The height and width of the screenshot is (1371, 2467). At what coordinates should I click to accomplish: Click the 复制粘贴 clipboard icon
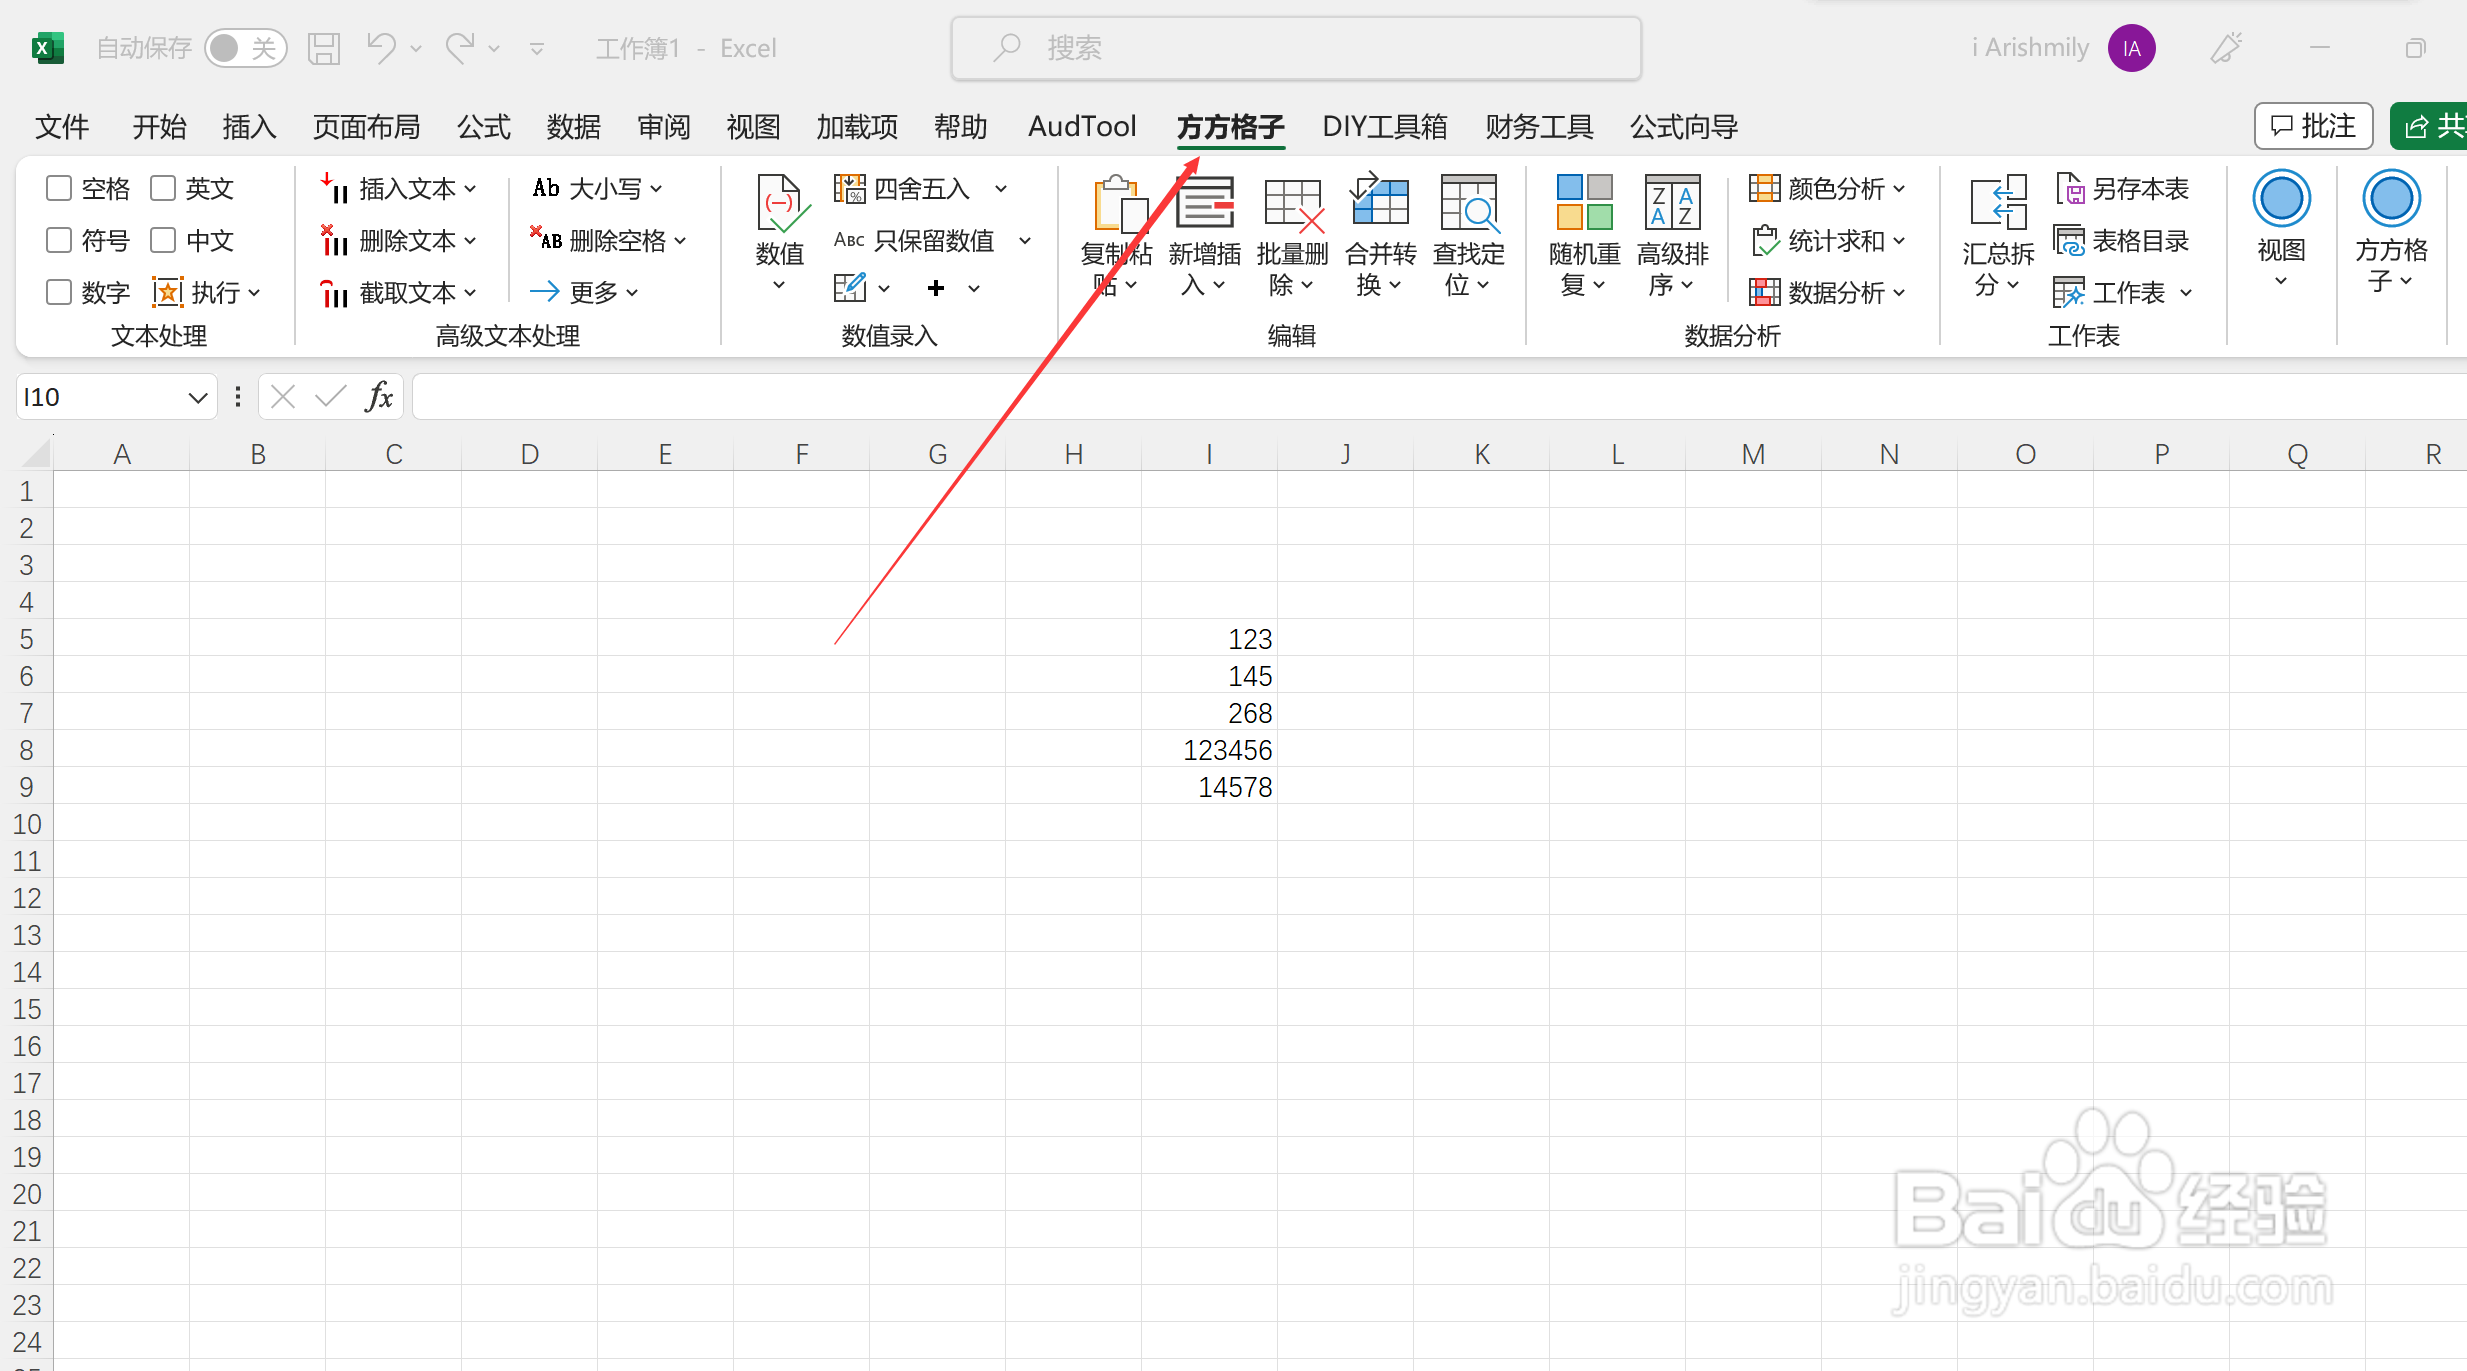(x=1119, y=204)
